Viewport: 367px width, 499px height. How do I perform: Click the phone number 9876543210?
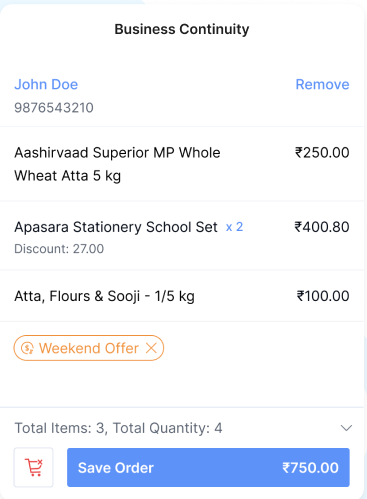click(54, 108)
